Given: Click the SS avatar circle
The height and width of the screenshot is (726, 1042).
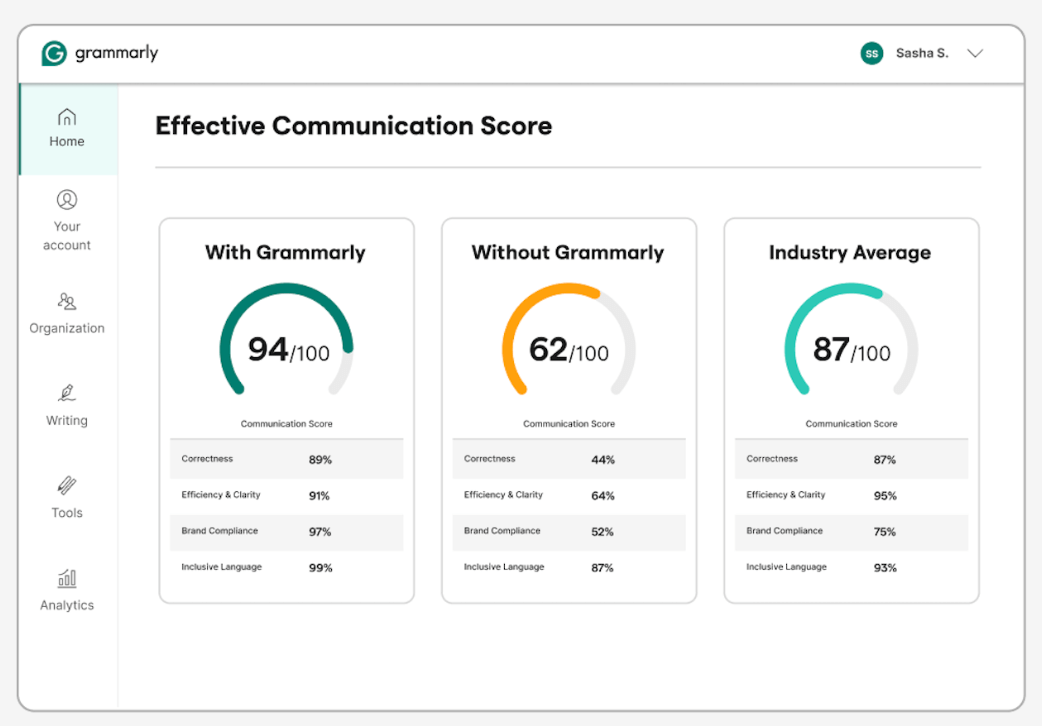Looking at the screenshot, I should click(x=871, y=53).
